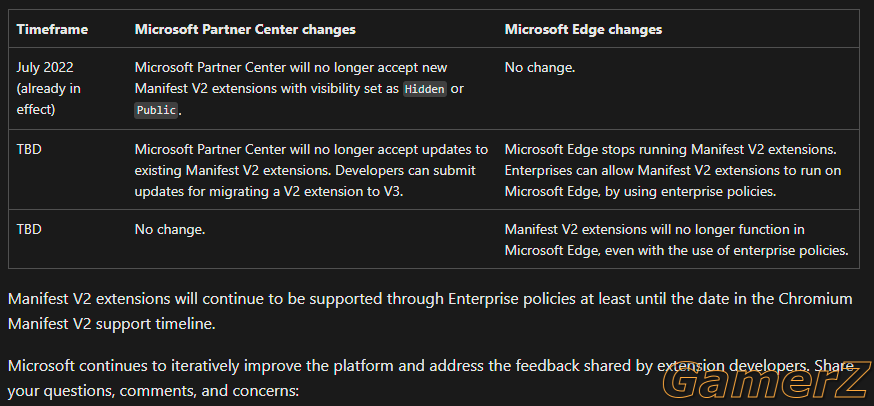Click the "already in effect" note text
874x406 pixels.
[x=48, y=99]
